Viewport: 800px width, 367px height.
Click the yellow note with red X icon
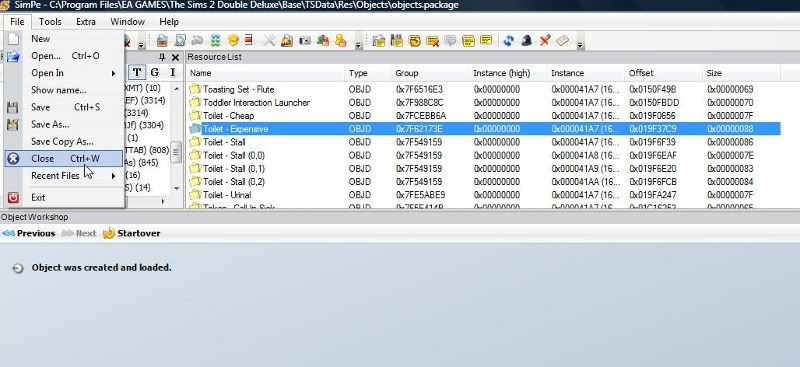coord(433,40)
